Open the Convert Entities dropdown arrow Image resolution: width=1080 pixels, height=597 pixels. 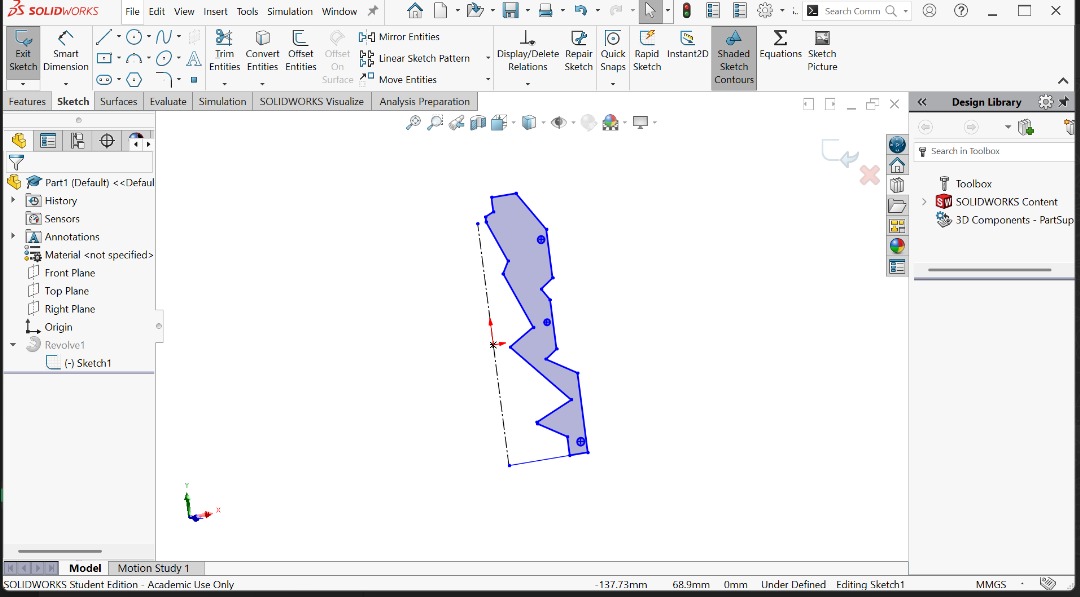[x=262, y=84]
